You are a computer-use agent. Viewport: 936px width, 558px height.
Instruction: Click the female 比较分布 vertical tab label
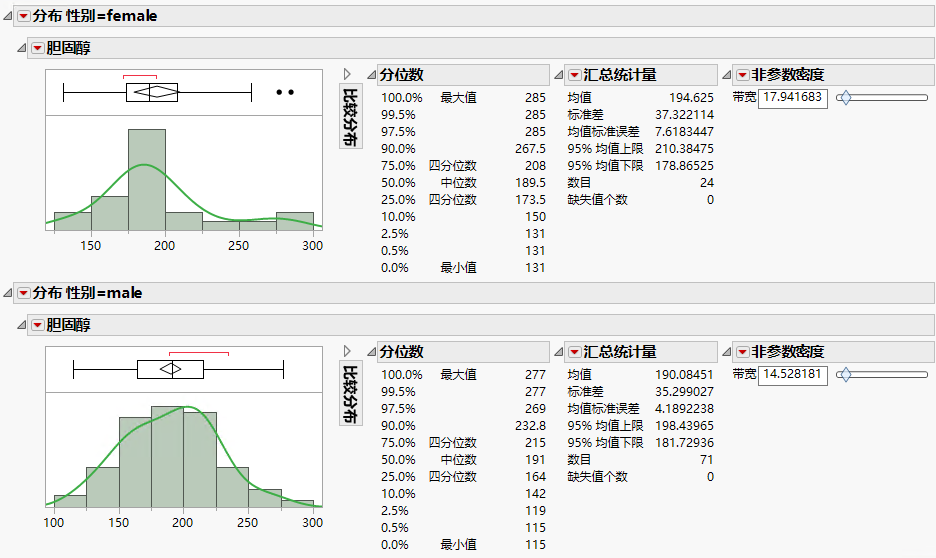point(350,117)
